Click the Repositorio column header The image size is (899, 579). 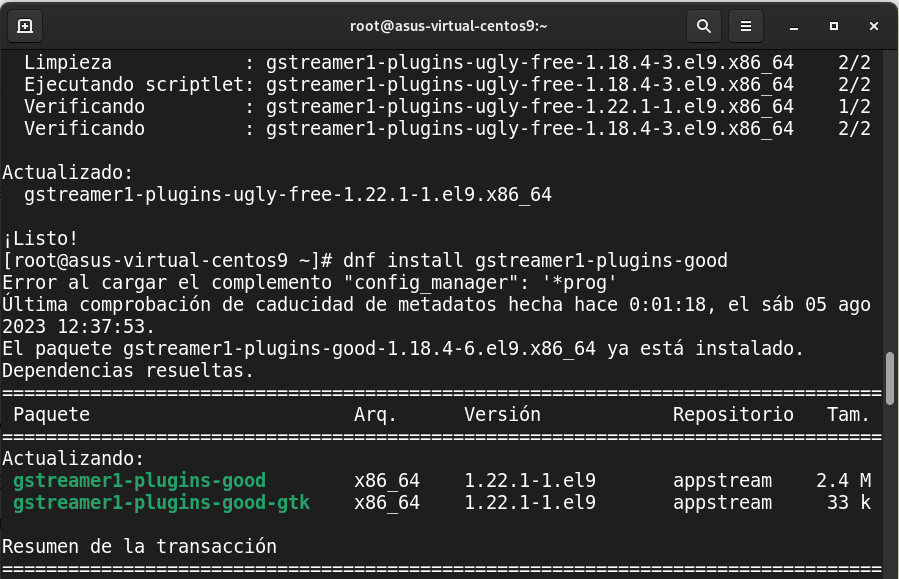(x=733, y=414)
